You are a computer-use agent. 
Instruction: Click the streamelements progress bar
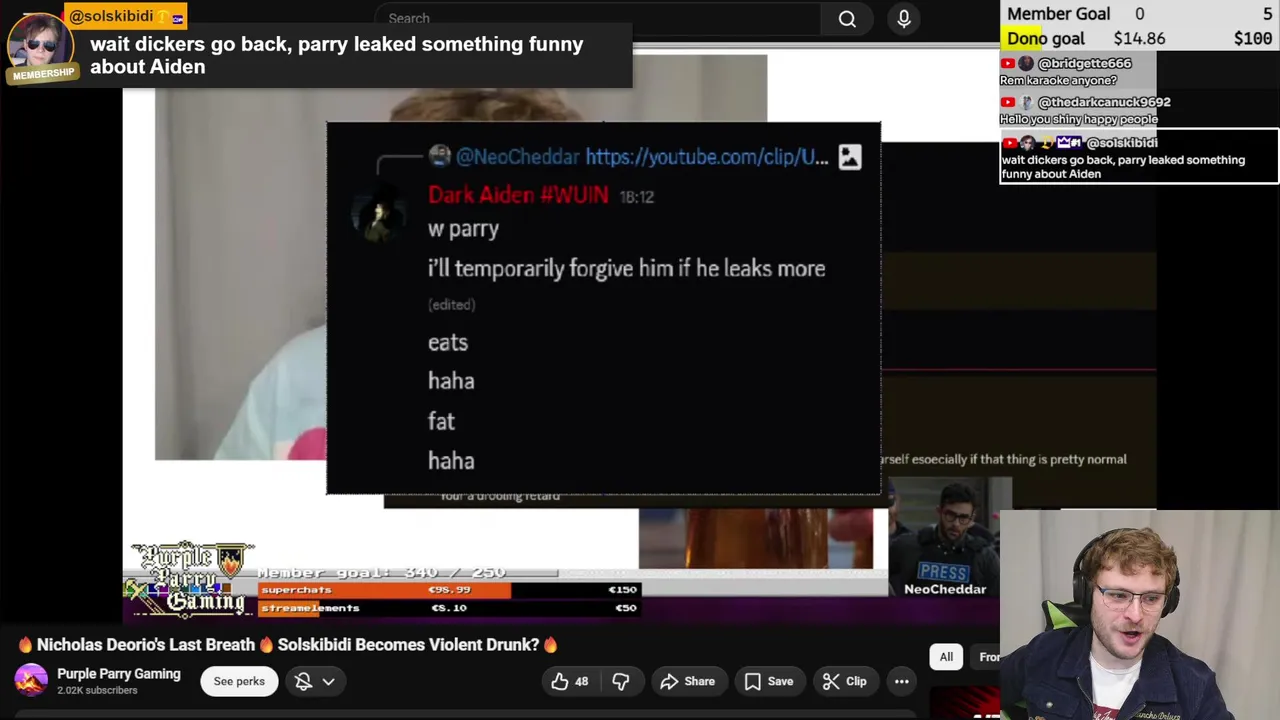(x=448, y=607)
